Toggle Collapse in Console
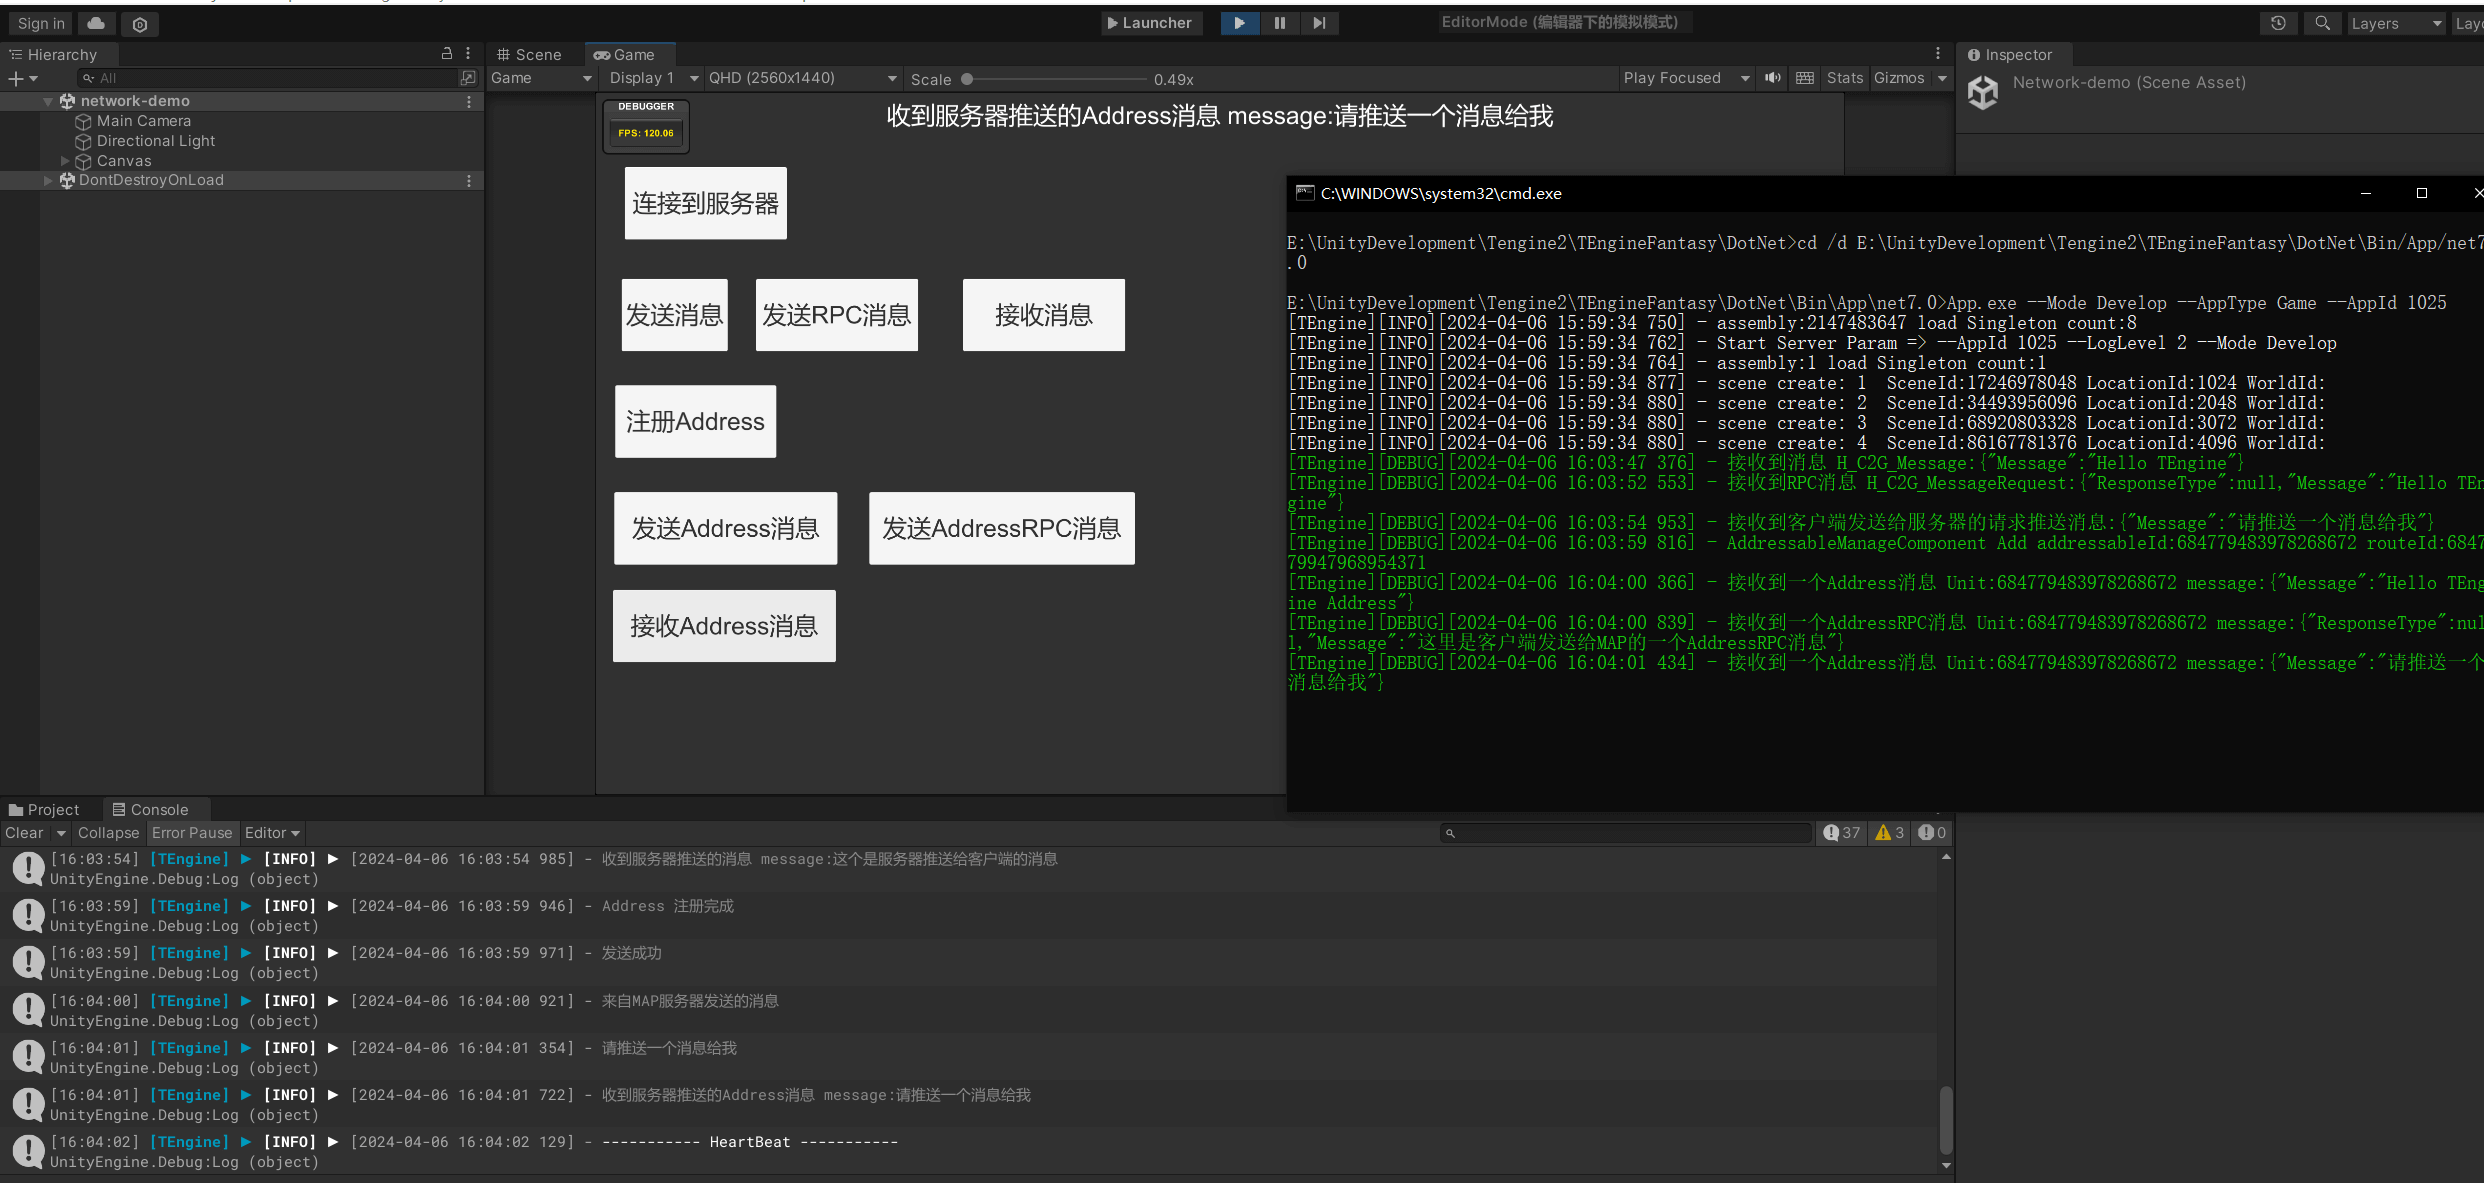Image resolution: width=2484 pixels, height=1183 pixels. pyautogui.click(x=109, y=833)
